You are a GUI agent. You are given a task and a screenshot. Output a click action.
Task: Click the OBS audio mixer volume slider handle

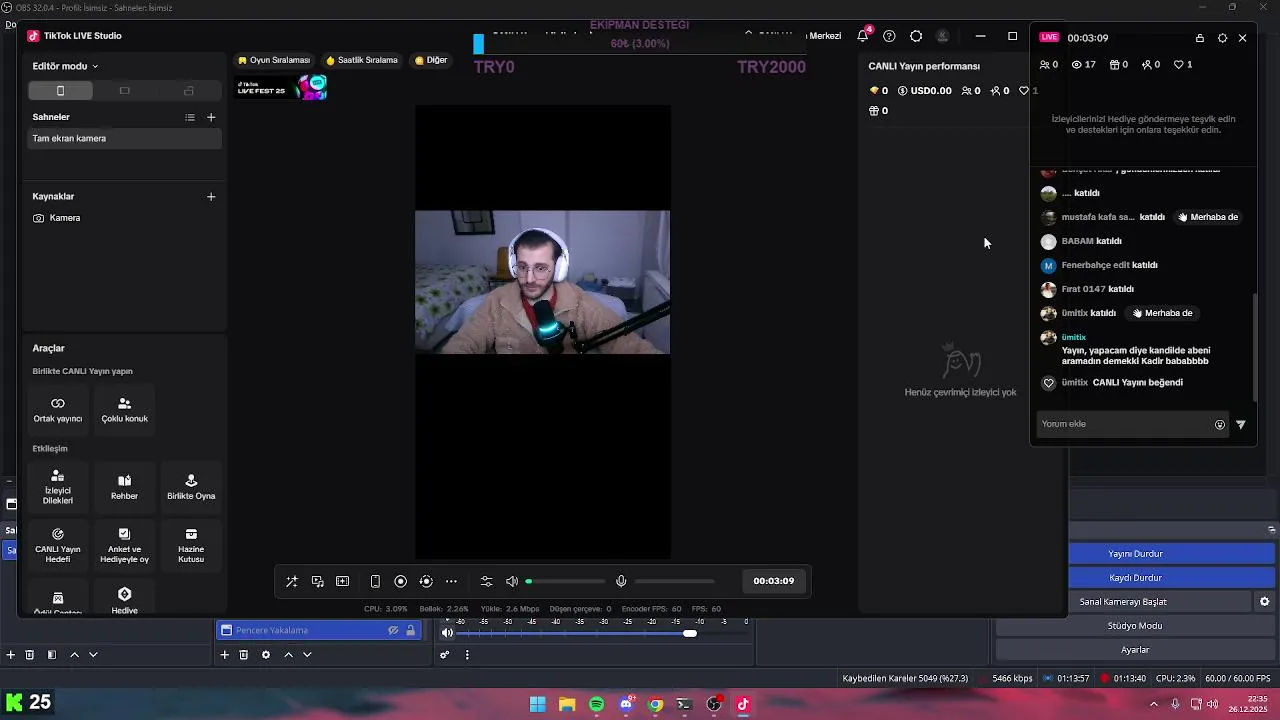click(690, 633)
